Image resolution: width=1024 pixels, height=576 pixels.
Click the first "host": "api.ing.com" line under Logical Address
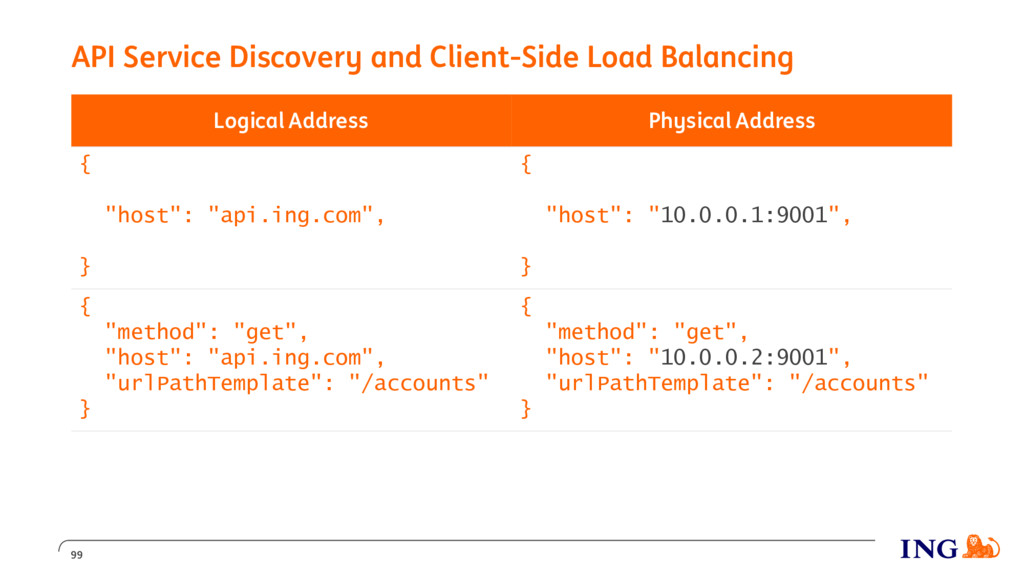(245, 215)
